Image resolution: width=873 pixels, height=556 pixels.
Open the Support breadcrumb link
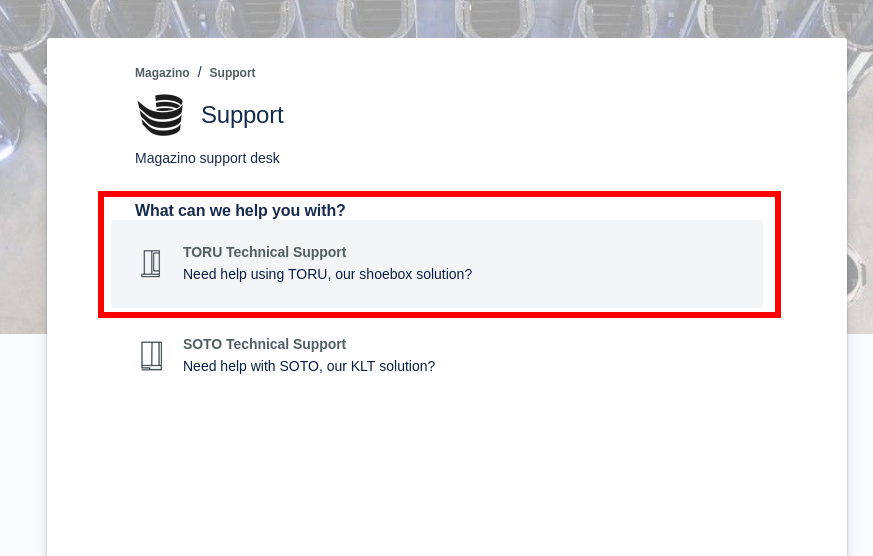(232, 73)
